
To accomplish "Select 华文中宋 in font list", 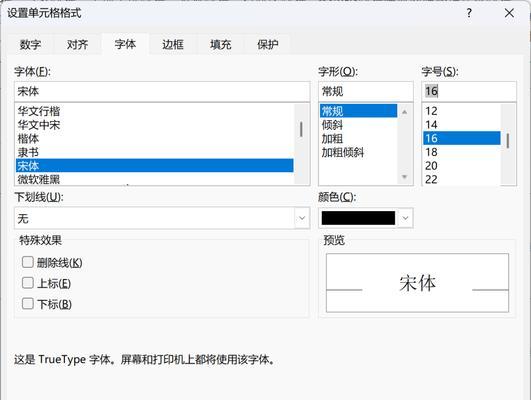I will pyautogui.click(x=155, y=125).
